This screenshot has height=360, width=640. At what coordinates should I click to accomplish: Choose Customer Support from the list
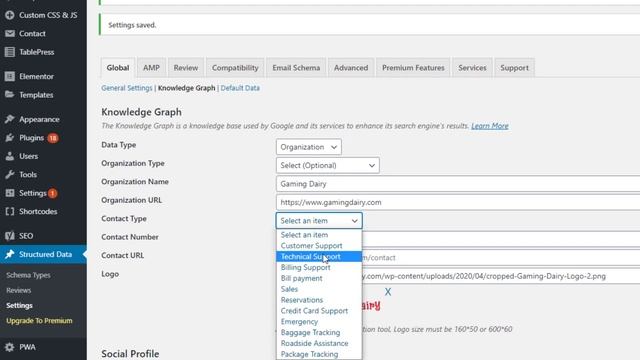click(319, 246)
